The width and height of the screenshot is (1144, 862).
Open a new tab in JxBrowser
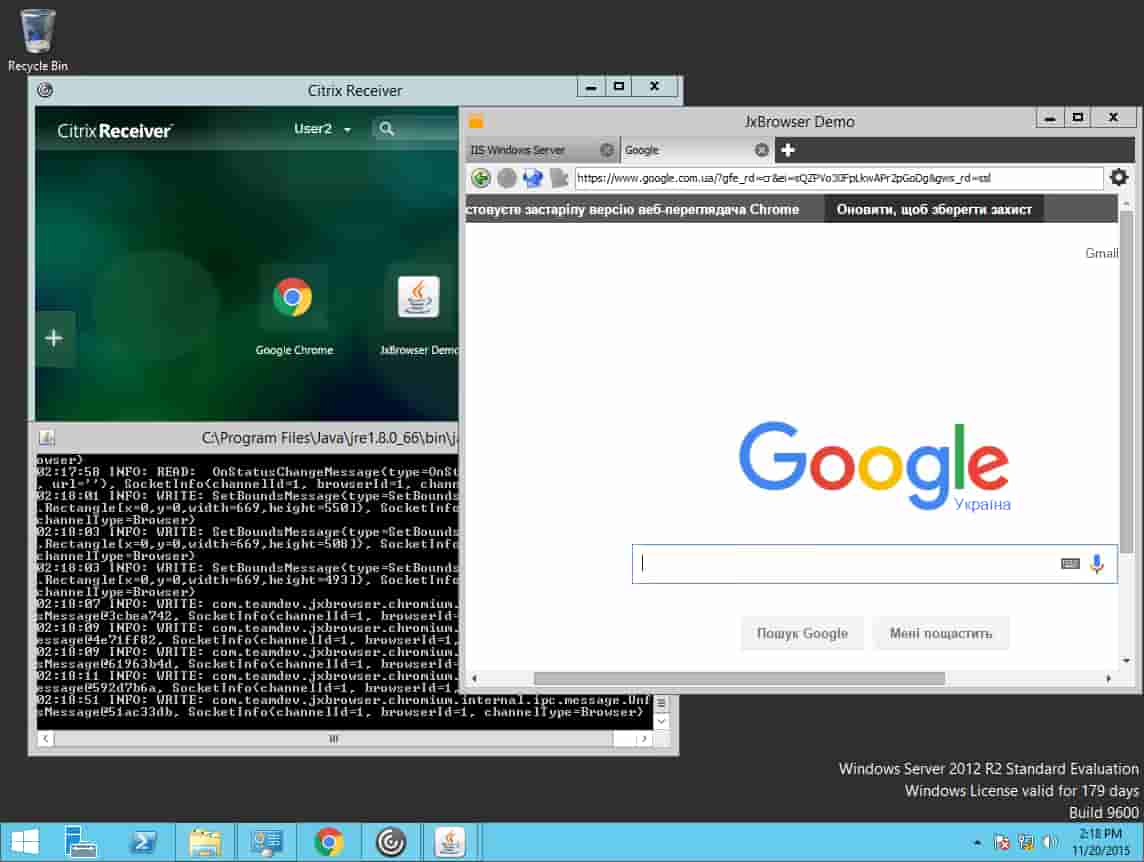pyautogui.click(x=788, y=150)
